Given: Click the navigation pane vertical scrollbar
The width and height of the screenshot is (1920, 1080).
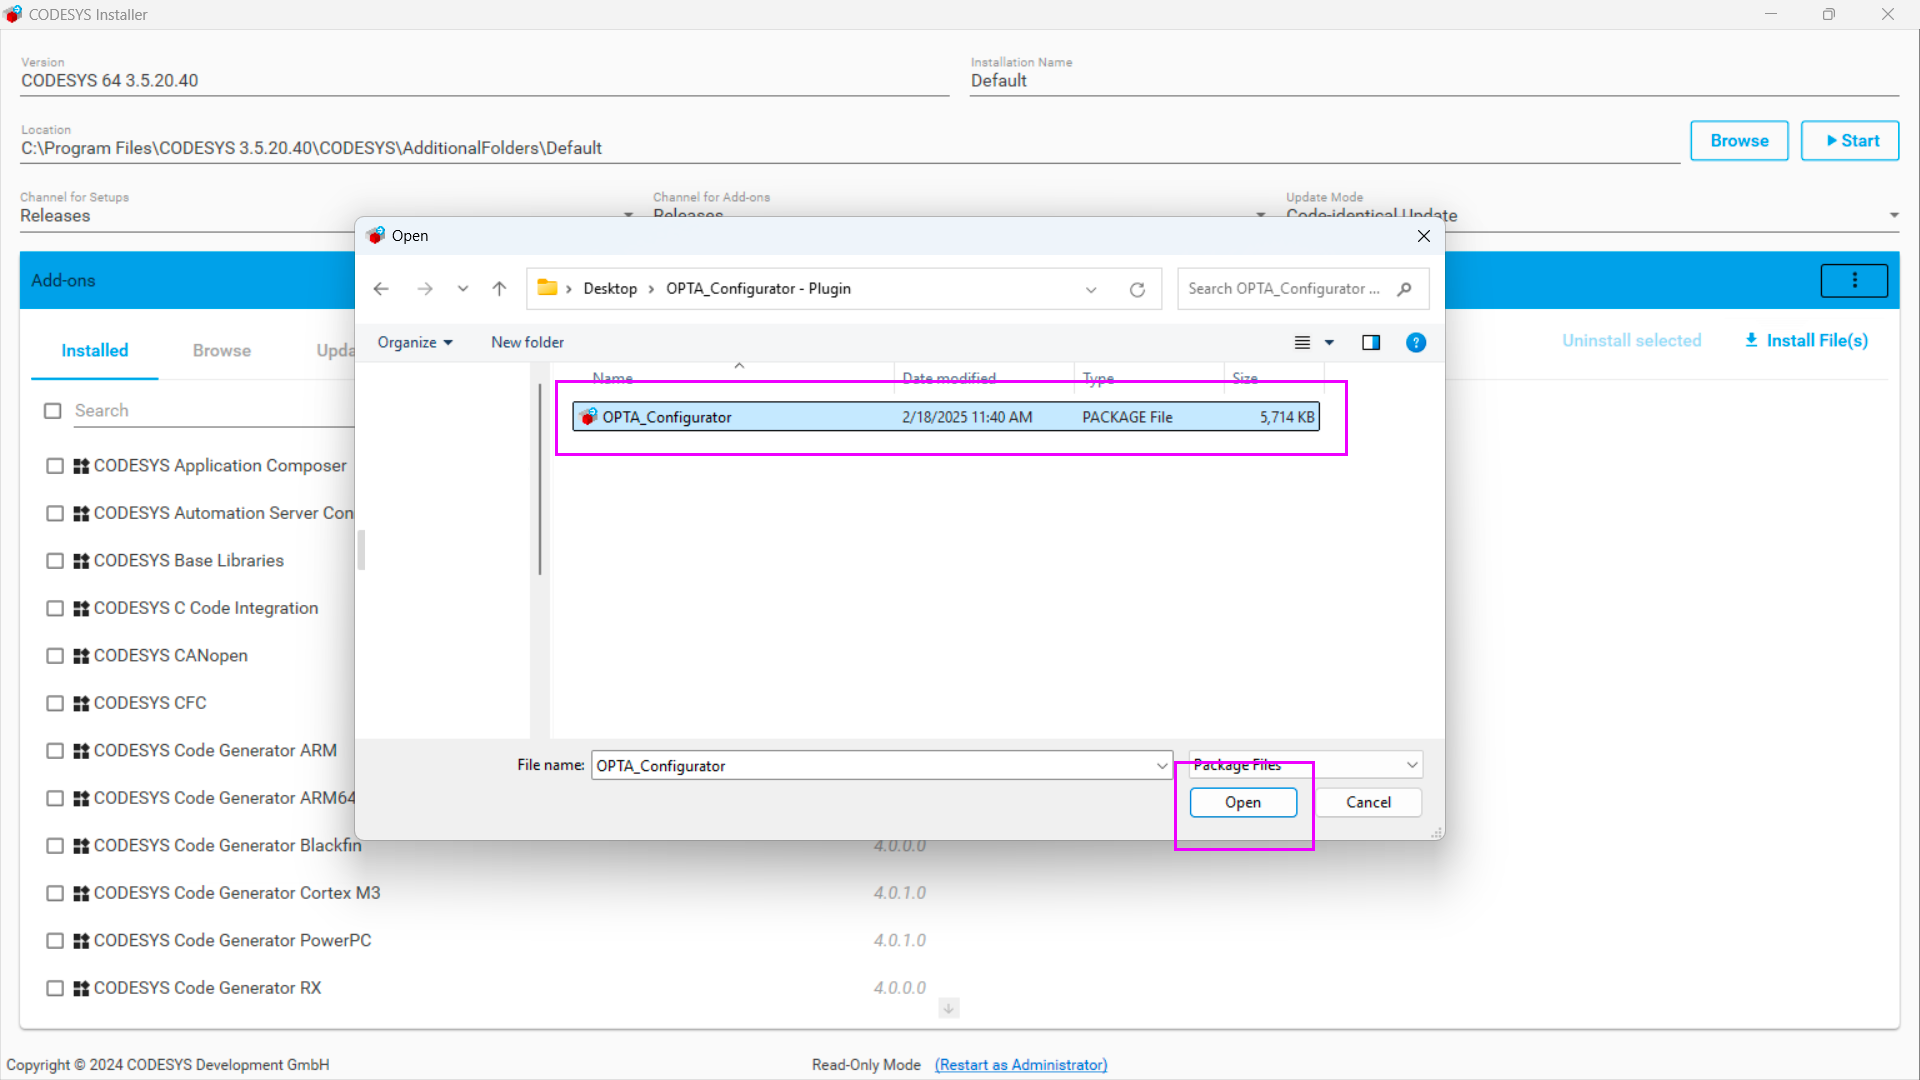Looking at the screenshot, I should tap(540, 480).
